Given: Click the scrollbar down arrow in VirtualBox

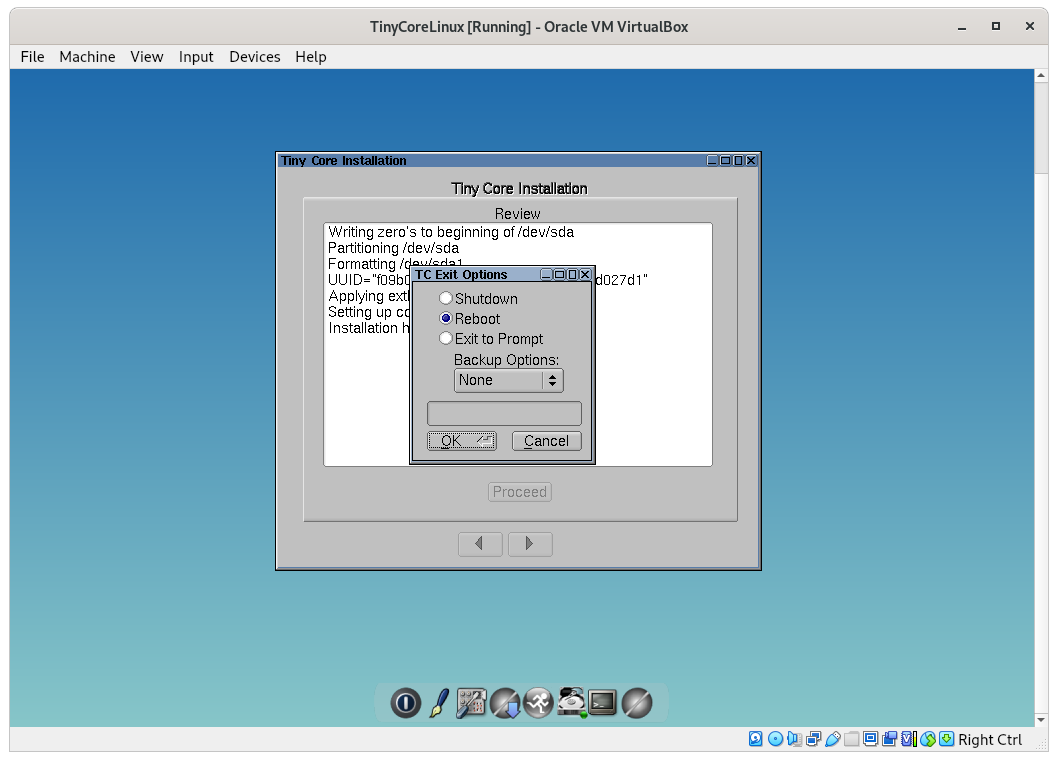Looking at the screenshot, I should pyautogui.click(x=1041, y=720).
